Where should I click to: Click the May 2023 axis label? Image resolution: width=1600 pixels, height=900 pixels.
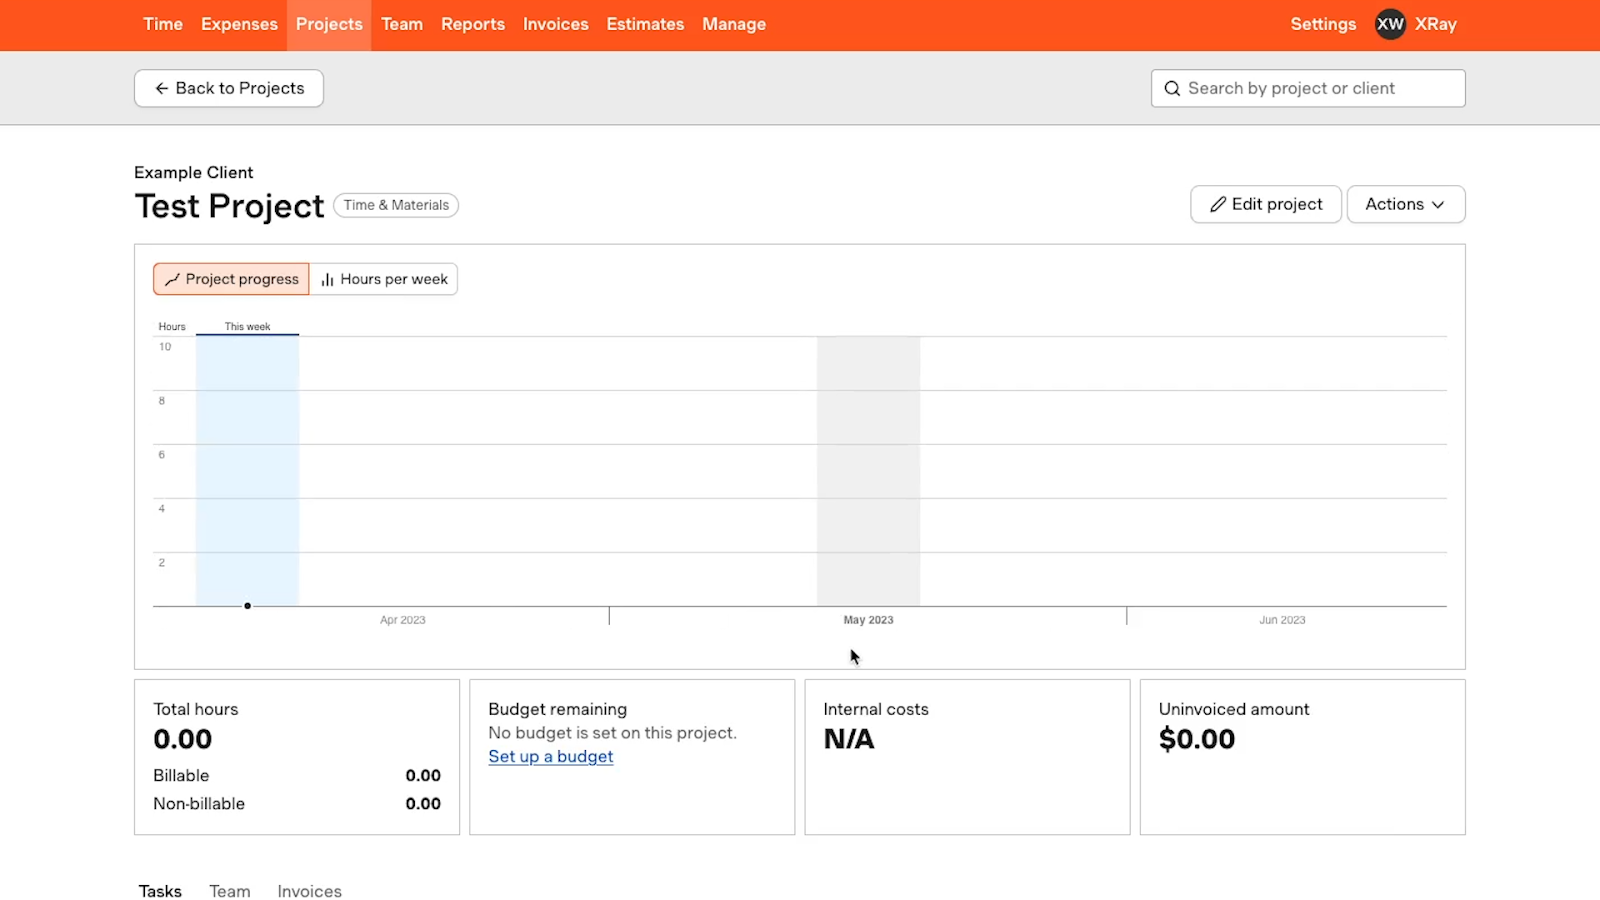point(868,620)
